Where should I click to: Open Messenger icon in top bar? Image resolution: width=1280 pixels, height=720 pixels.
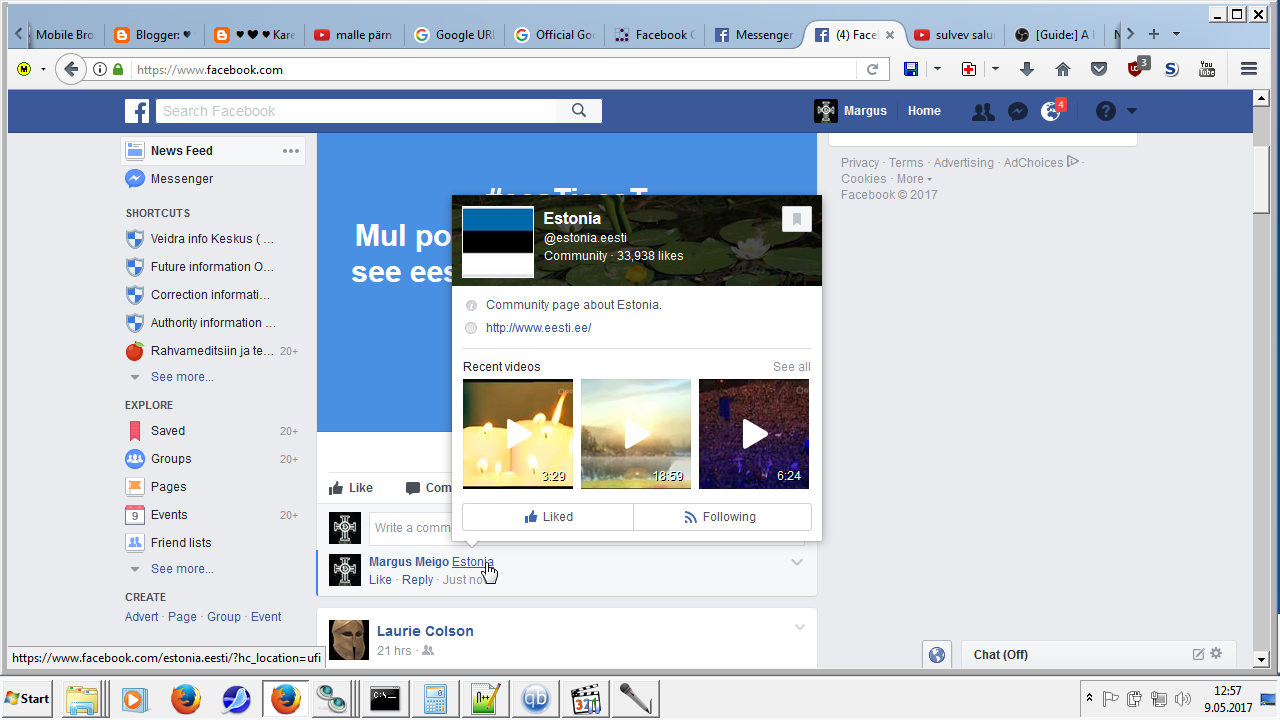[1017, 112]
